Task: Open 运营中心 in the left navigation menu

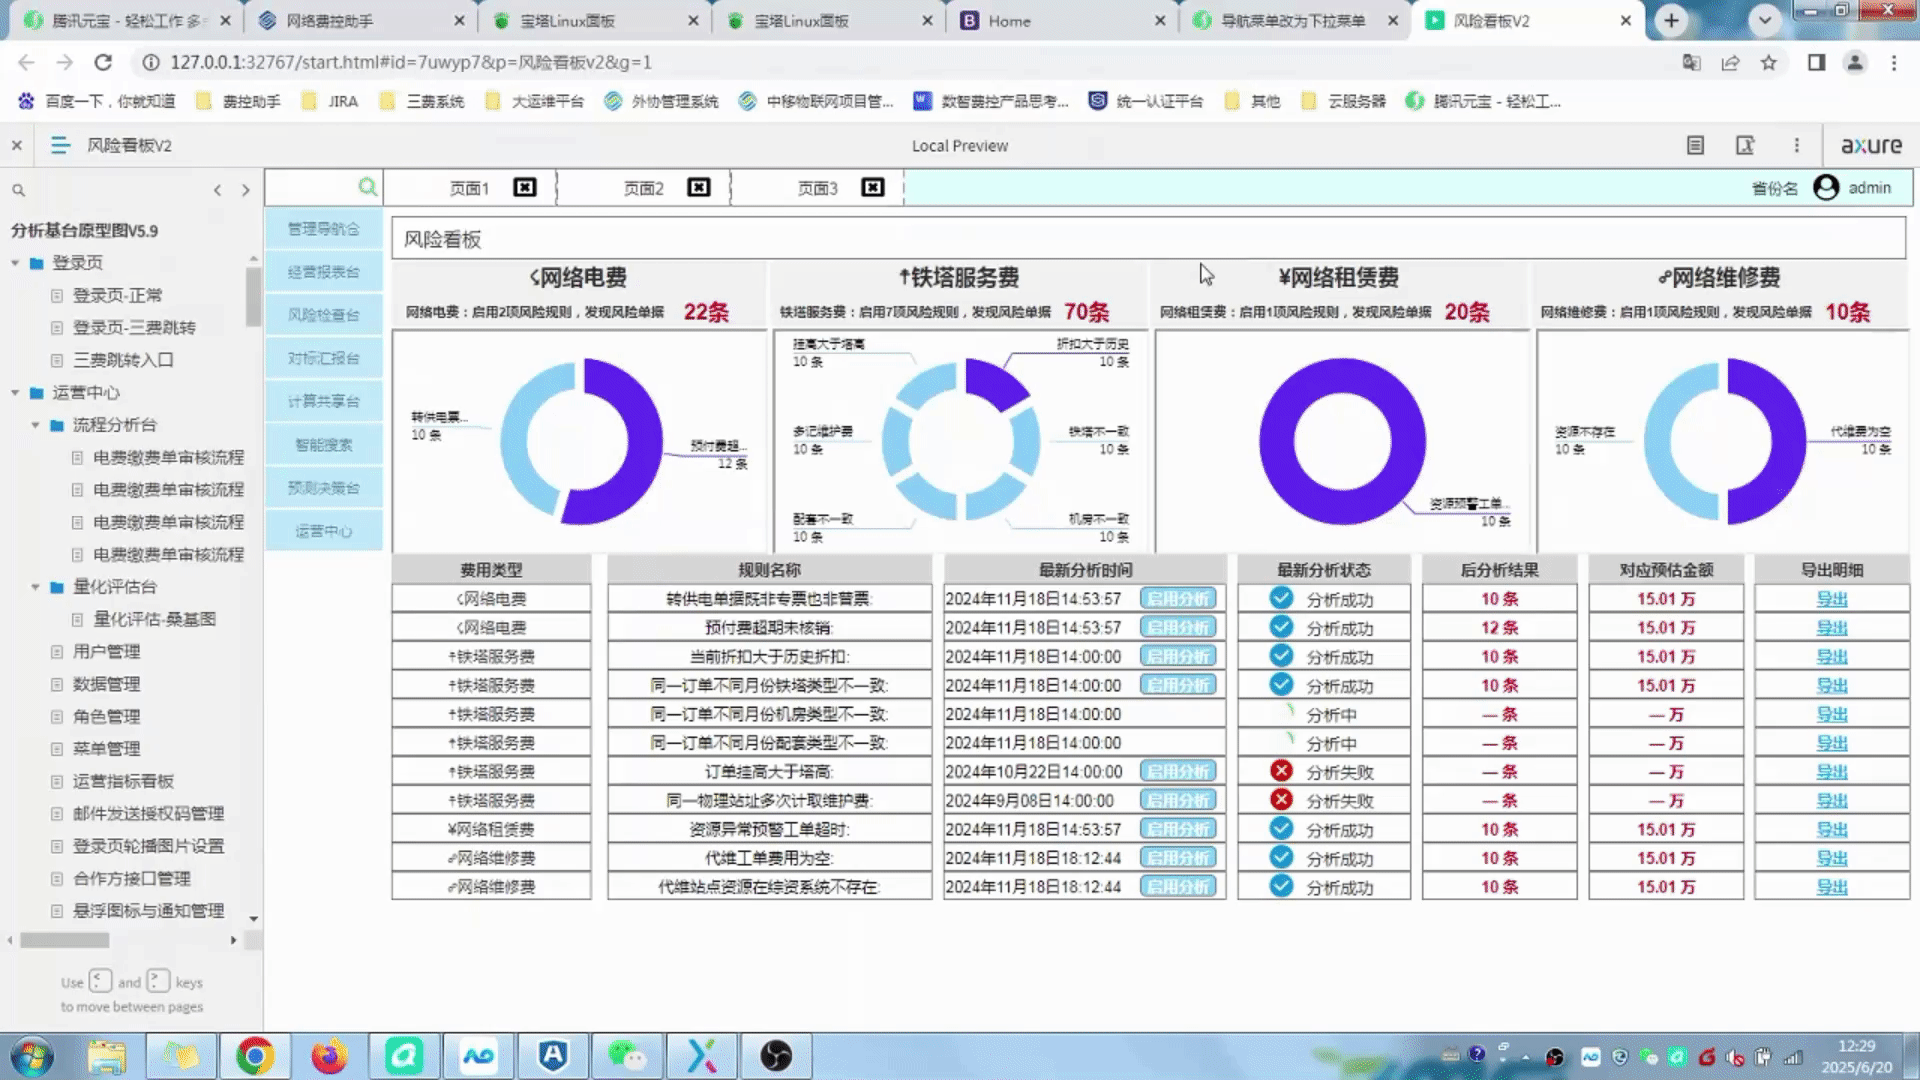Action: 323,531
